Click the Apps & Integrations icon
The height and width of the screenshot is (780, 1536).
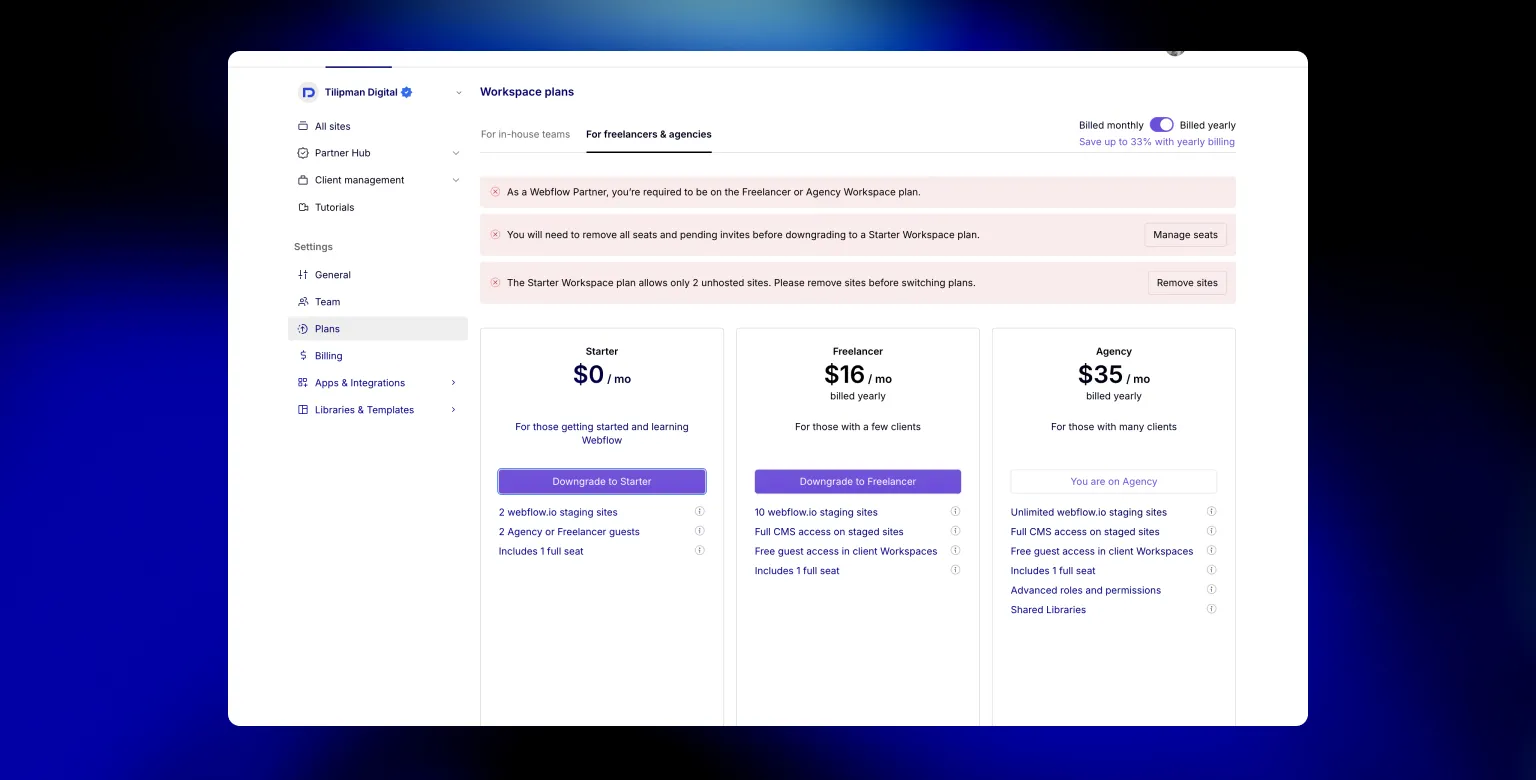pos(303,382)
